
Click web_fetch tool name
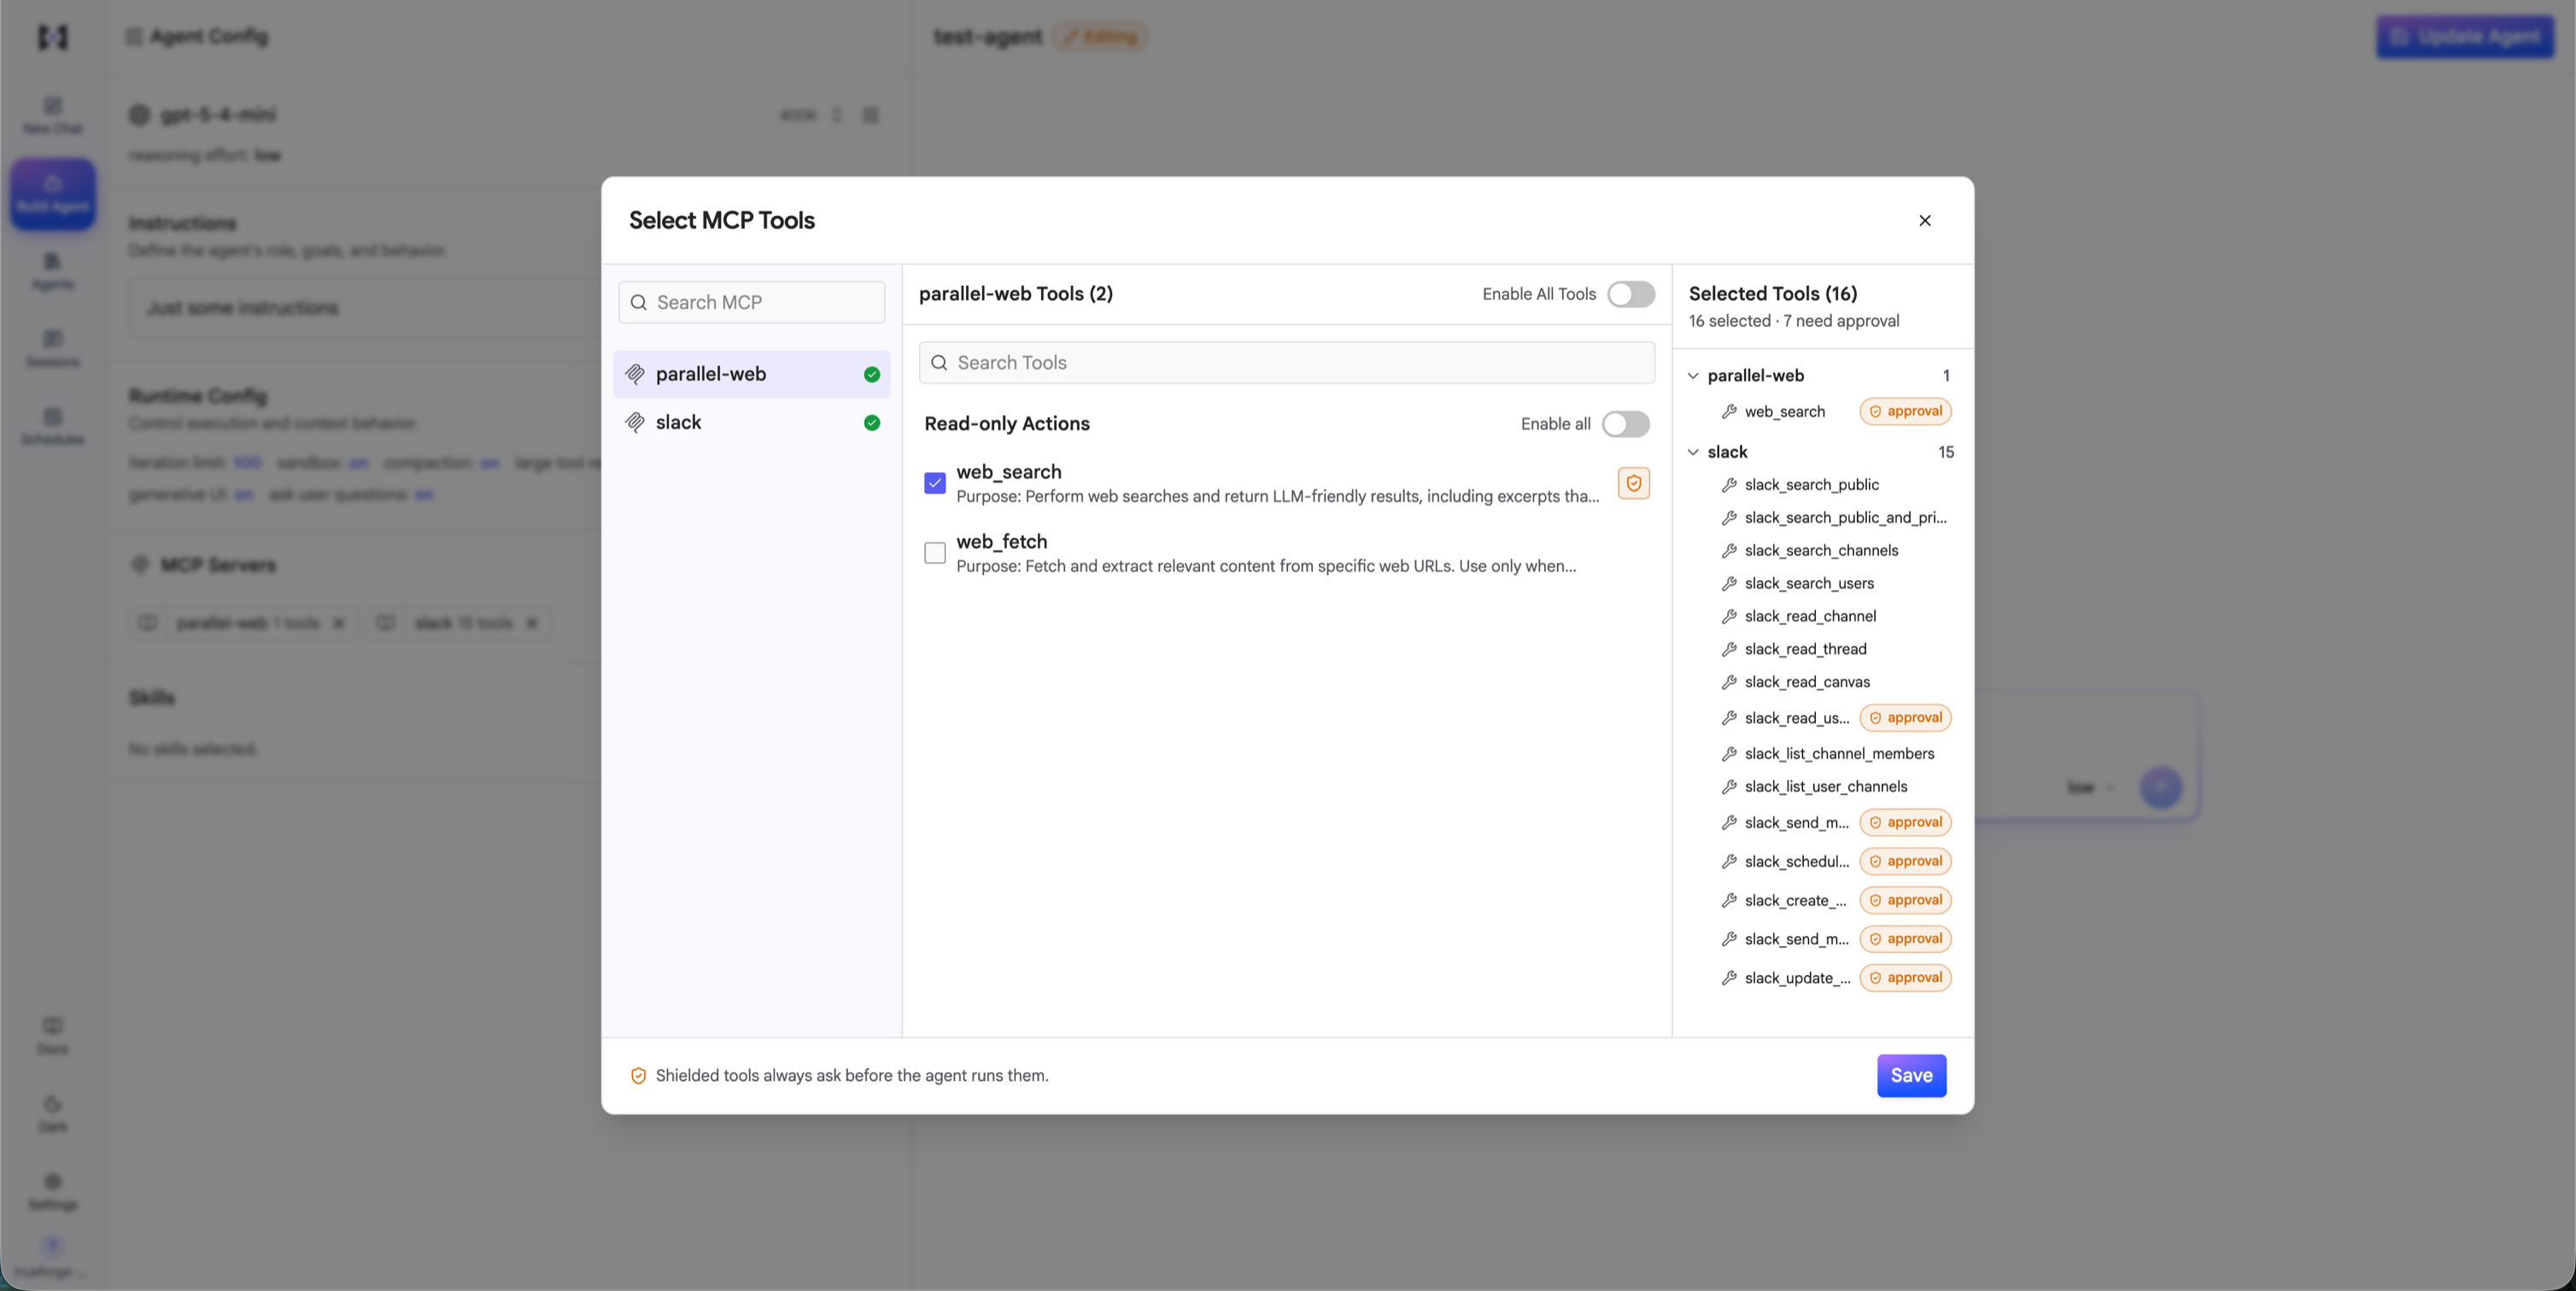(x=1001, y=541)
